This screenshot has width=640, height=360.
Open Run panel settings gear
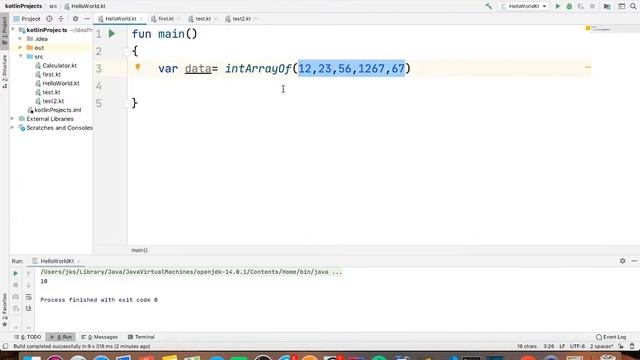point(622,260)
